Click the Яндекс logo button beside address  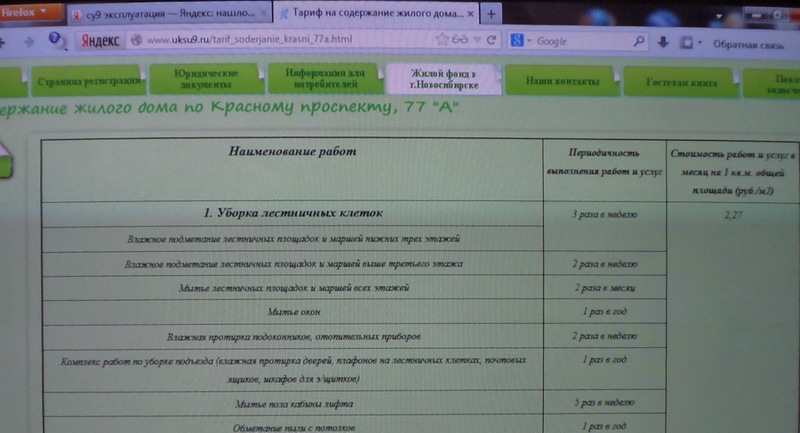101,41
